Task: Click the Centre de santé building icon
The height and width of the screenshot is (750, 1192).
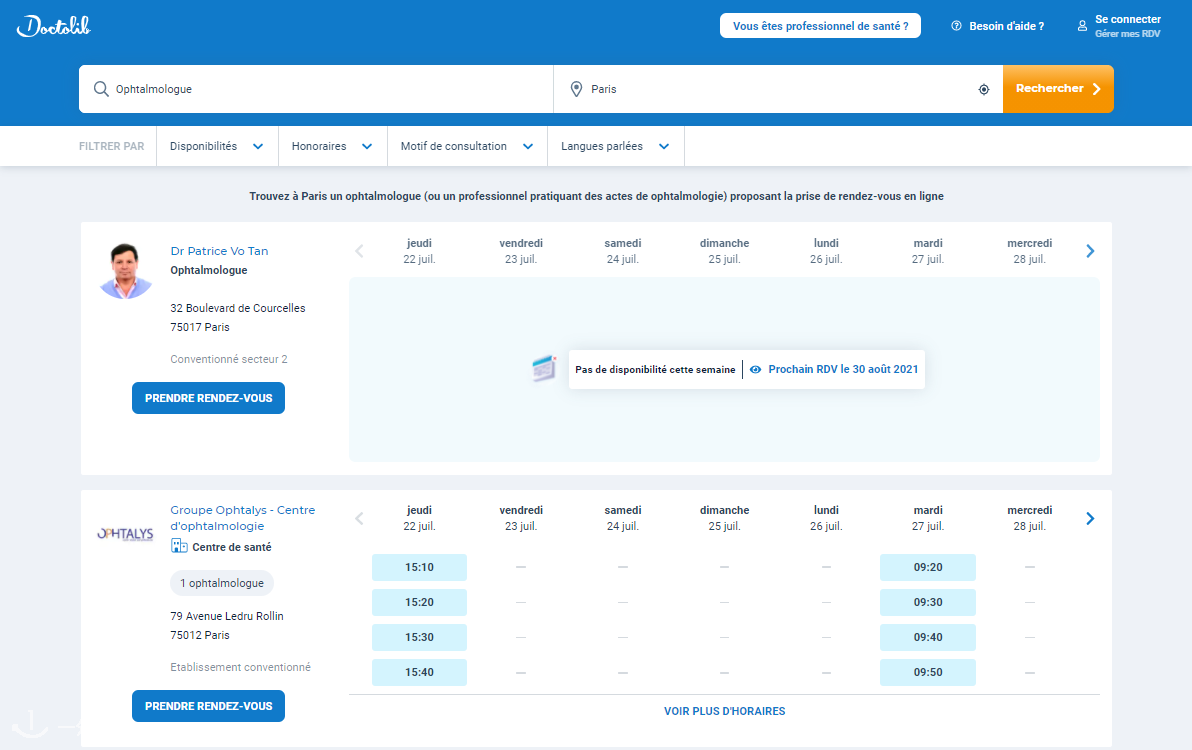Action: pyautogui.click(x=179, y=546)
